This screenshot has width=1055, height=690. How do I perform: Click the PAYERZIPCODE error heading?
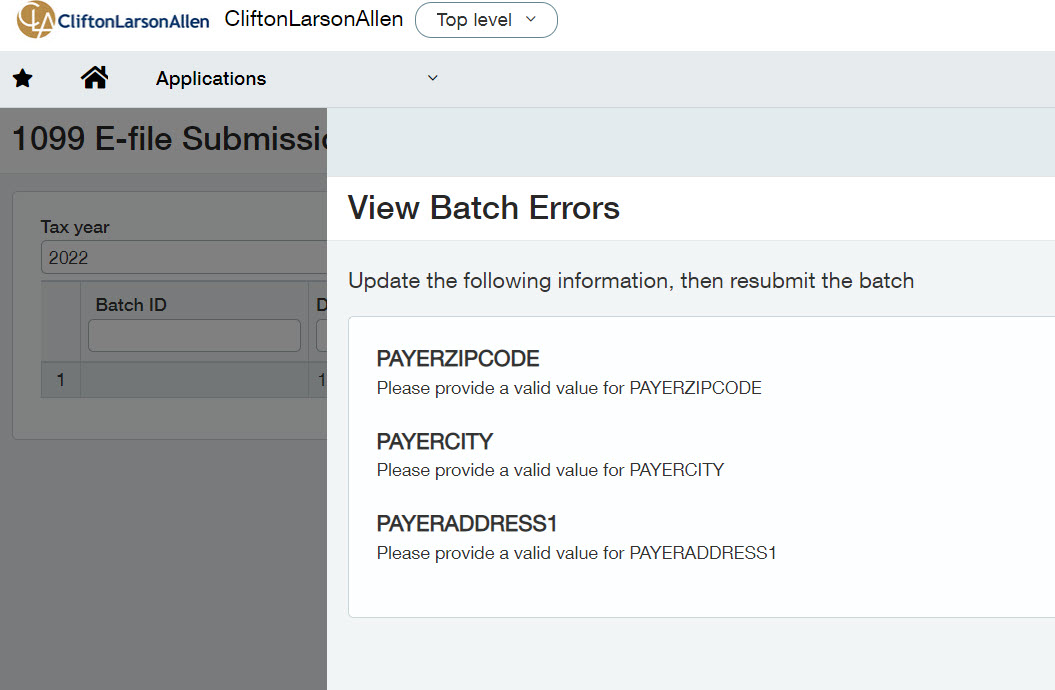458,359
